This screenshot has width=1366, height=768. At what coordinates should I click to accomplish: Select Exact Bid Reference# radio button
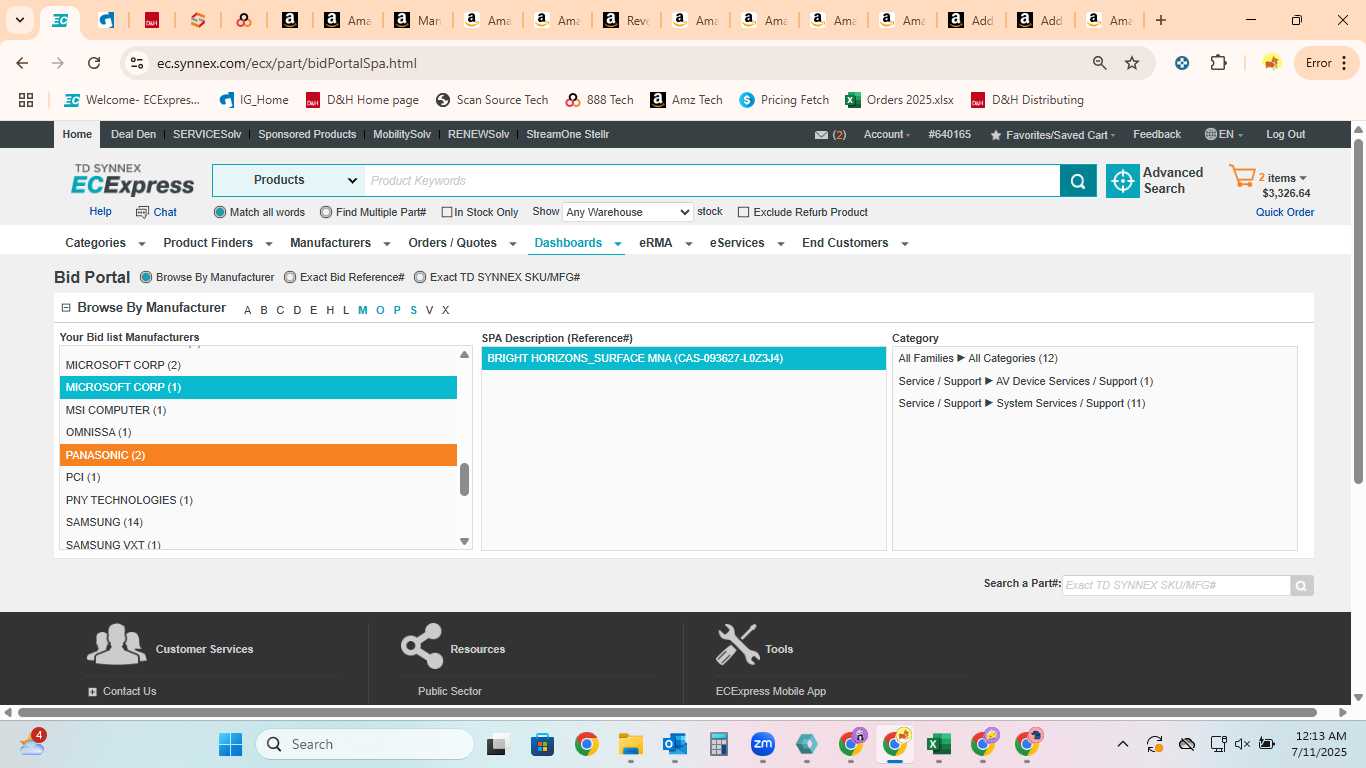coord(290,277)
